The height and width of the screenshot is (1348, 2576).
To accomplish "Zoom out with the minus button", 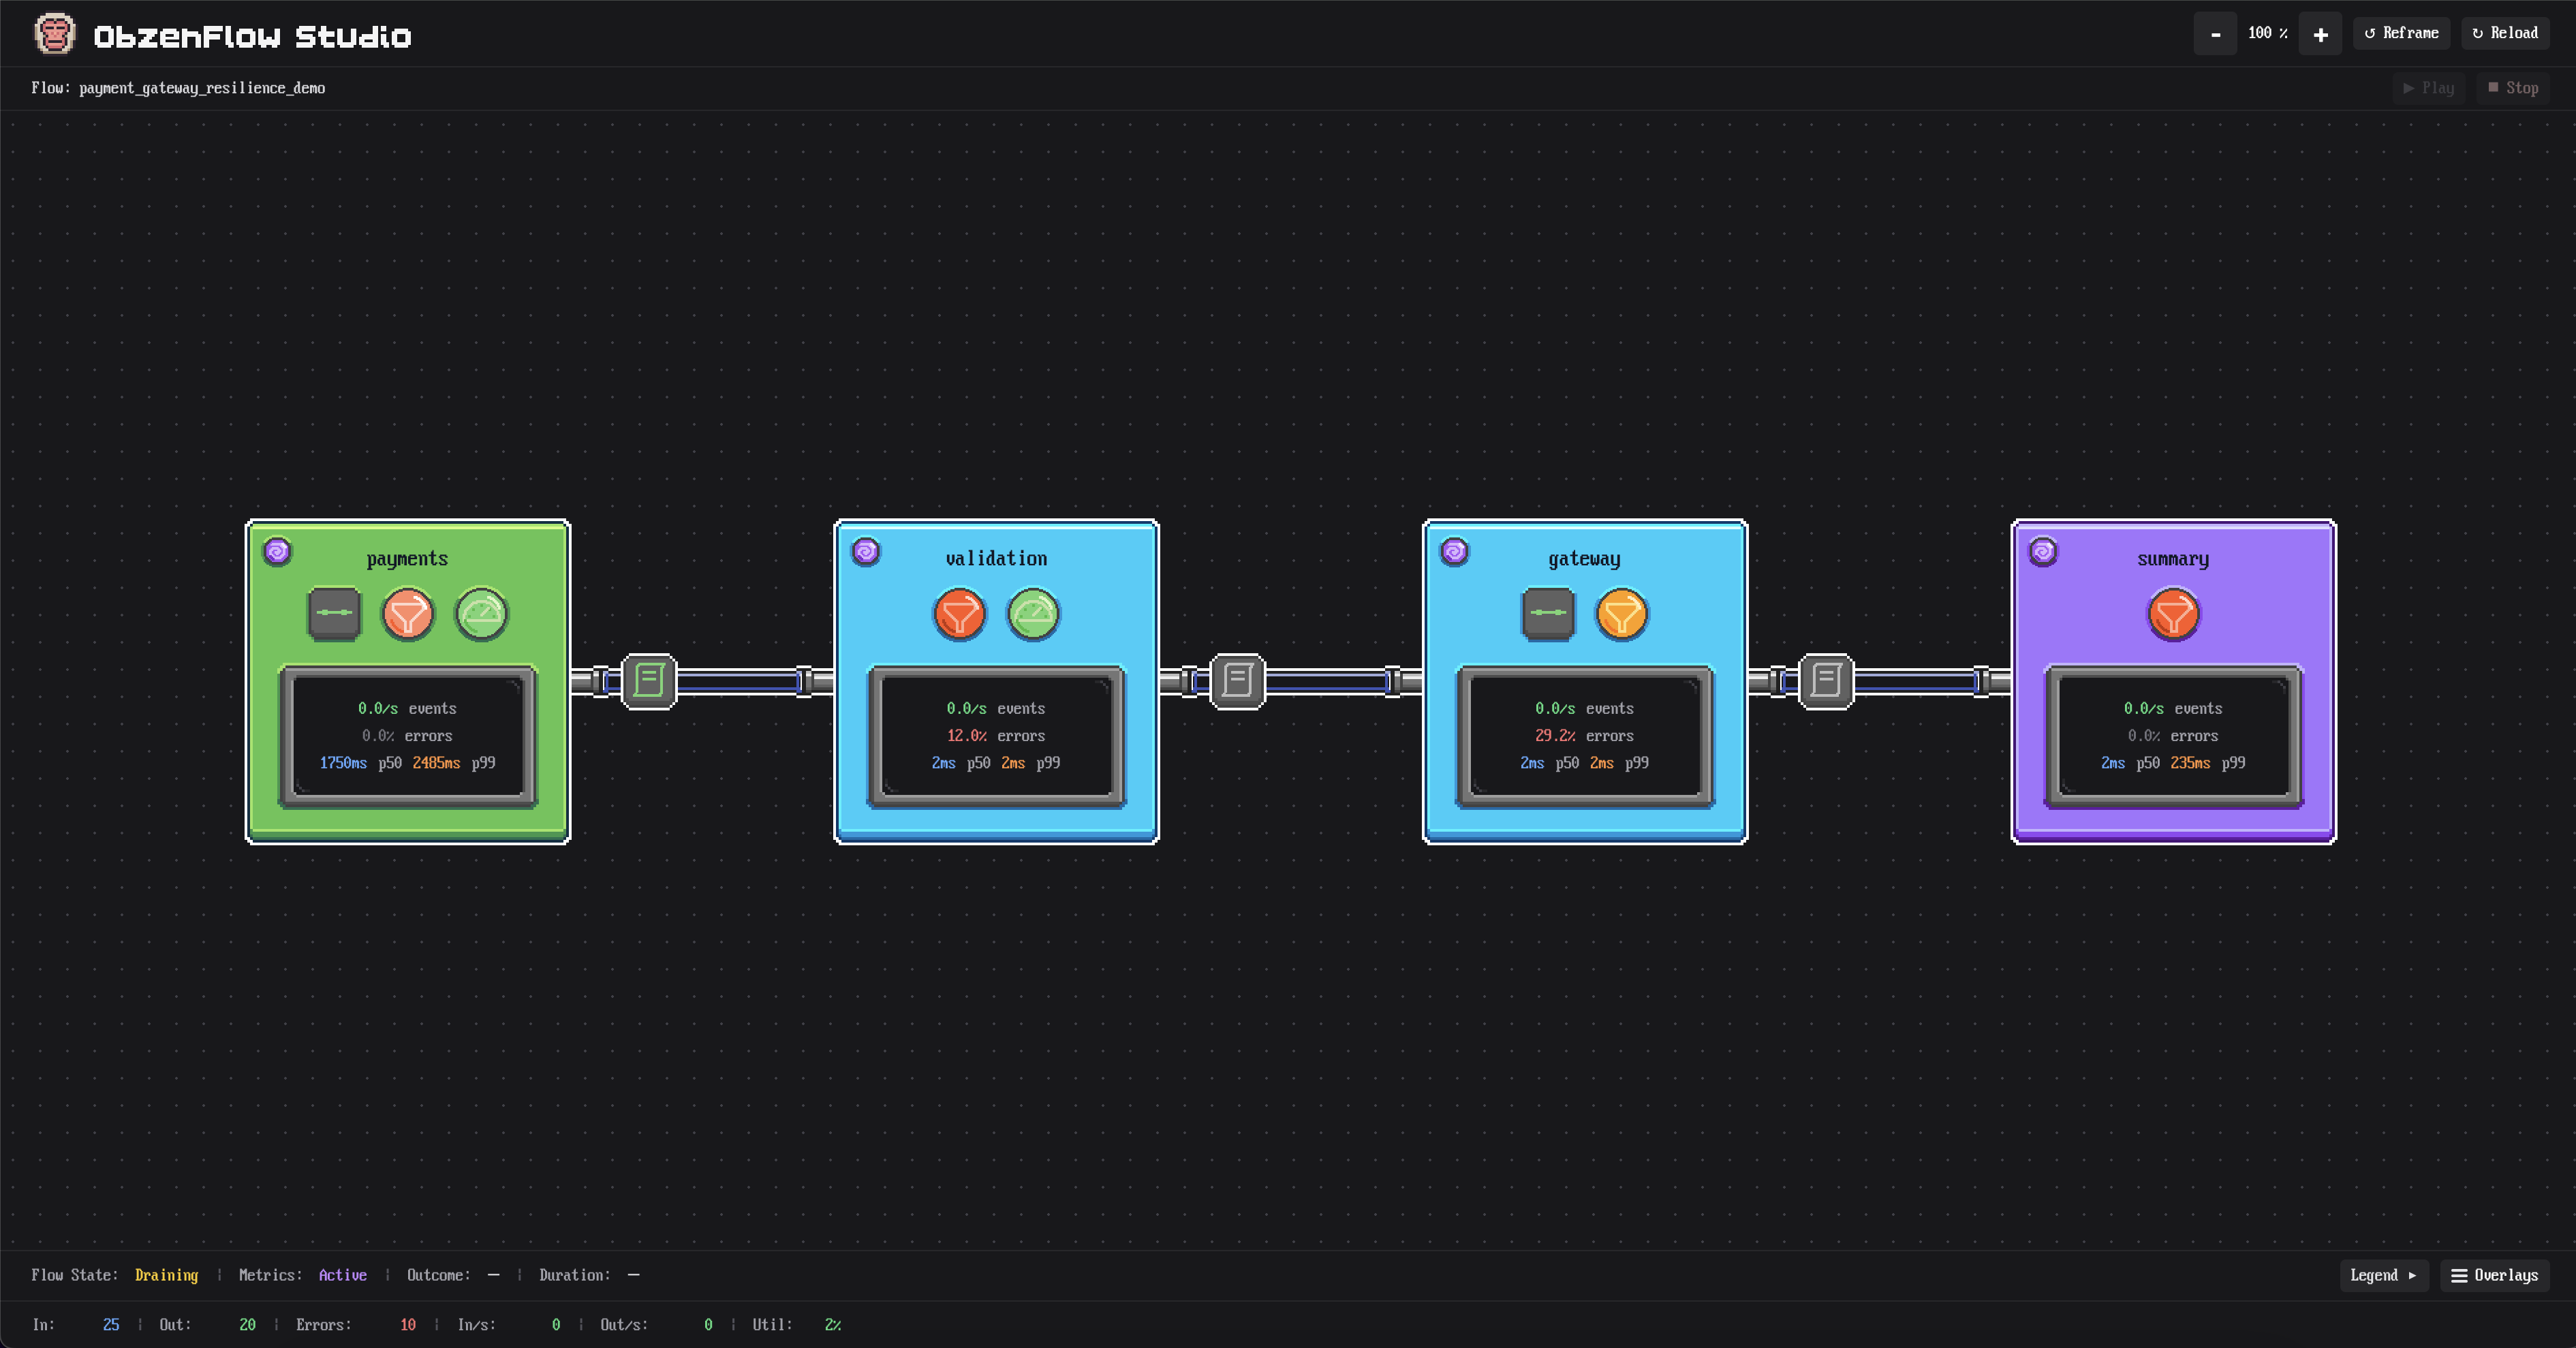I will 2215,34.
